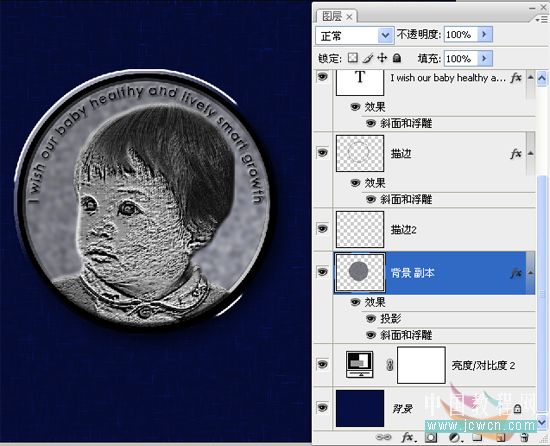Image resolution: width=550 pixels, height=446 pixels.
Task: Hide the 投影 effect on 背景 副本
Action: coord(371,318)
